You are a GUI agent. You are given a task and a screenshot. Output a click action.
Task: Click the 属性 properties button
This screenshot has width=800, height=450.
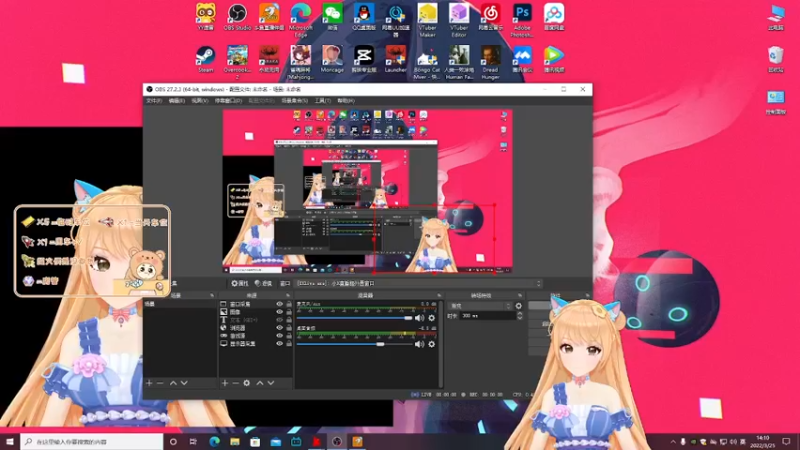coord(240,283)
